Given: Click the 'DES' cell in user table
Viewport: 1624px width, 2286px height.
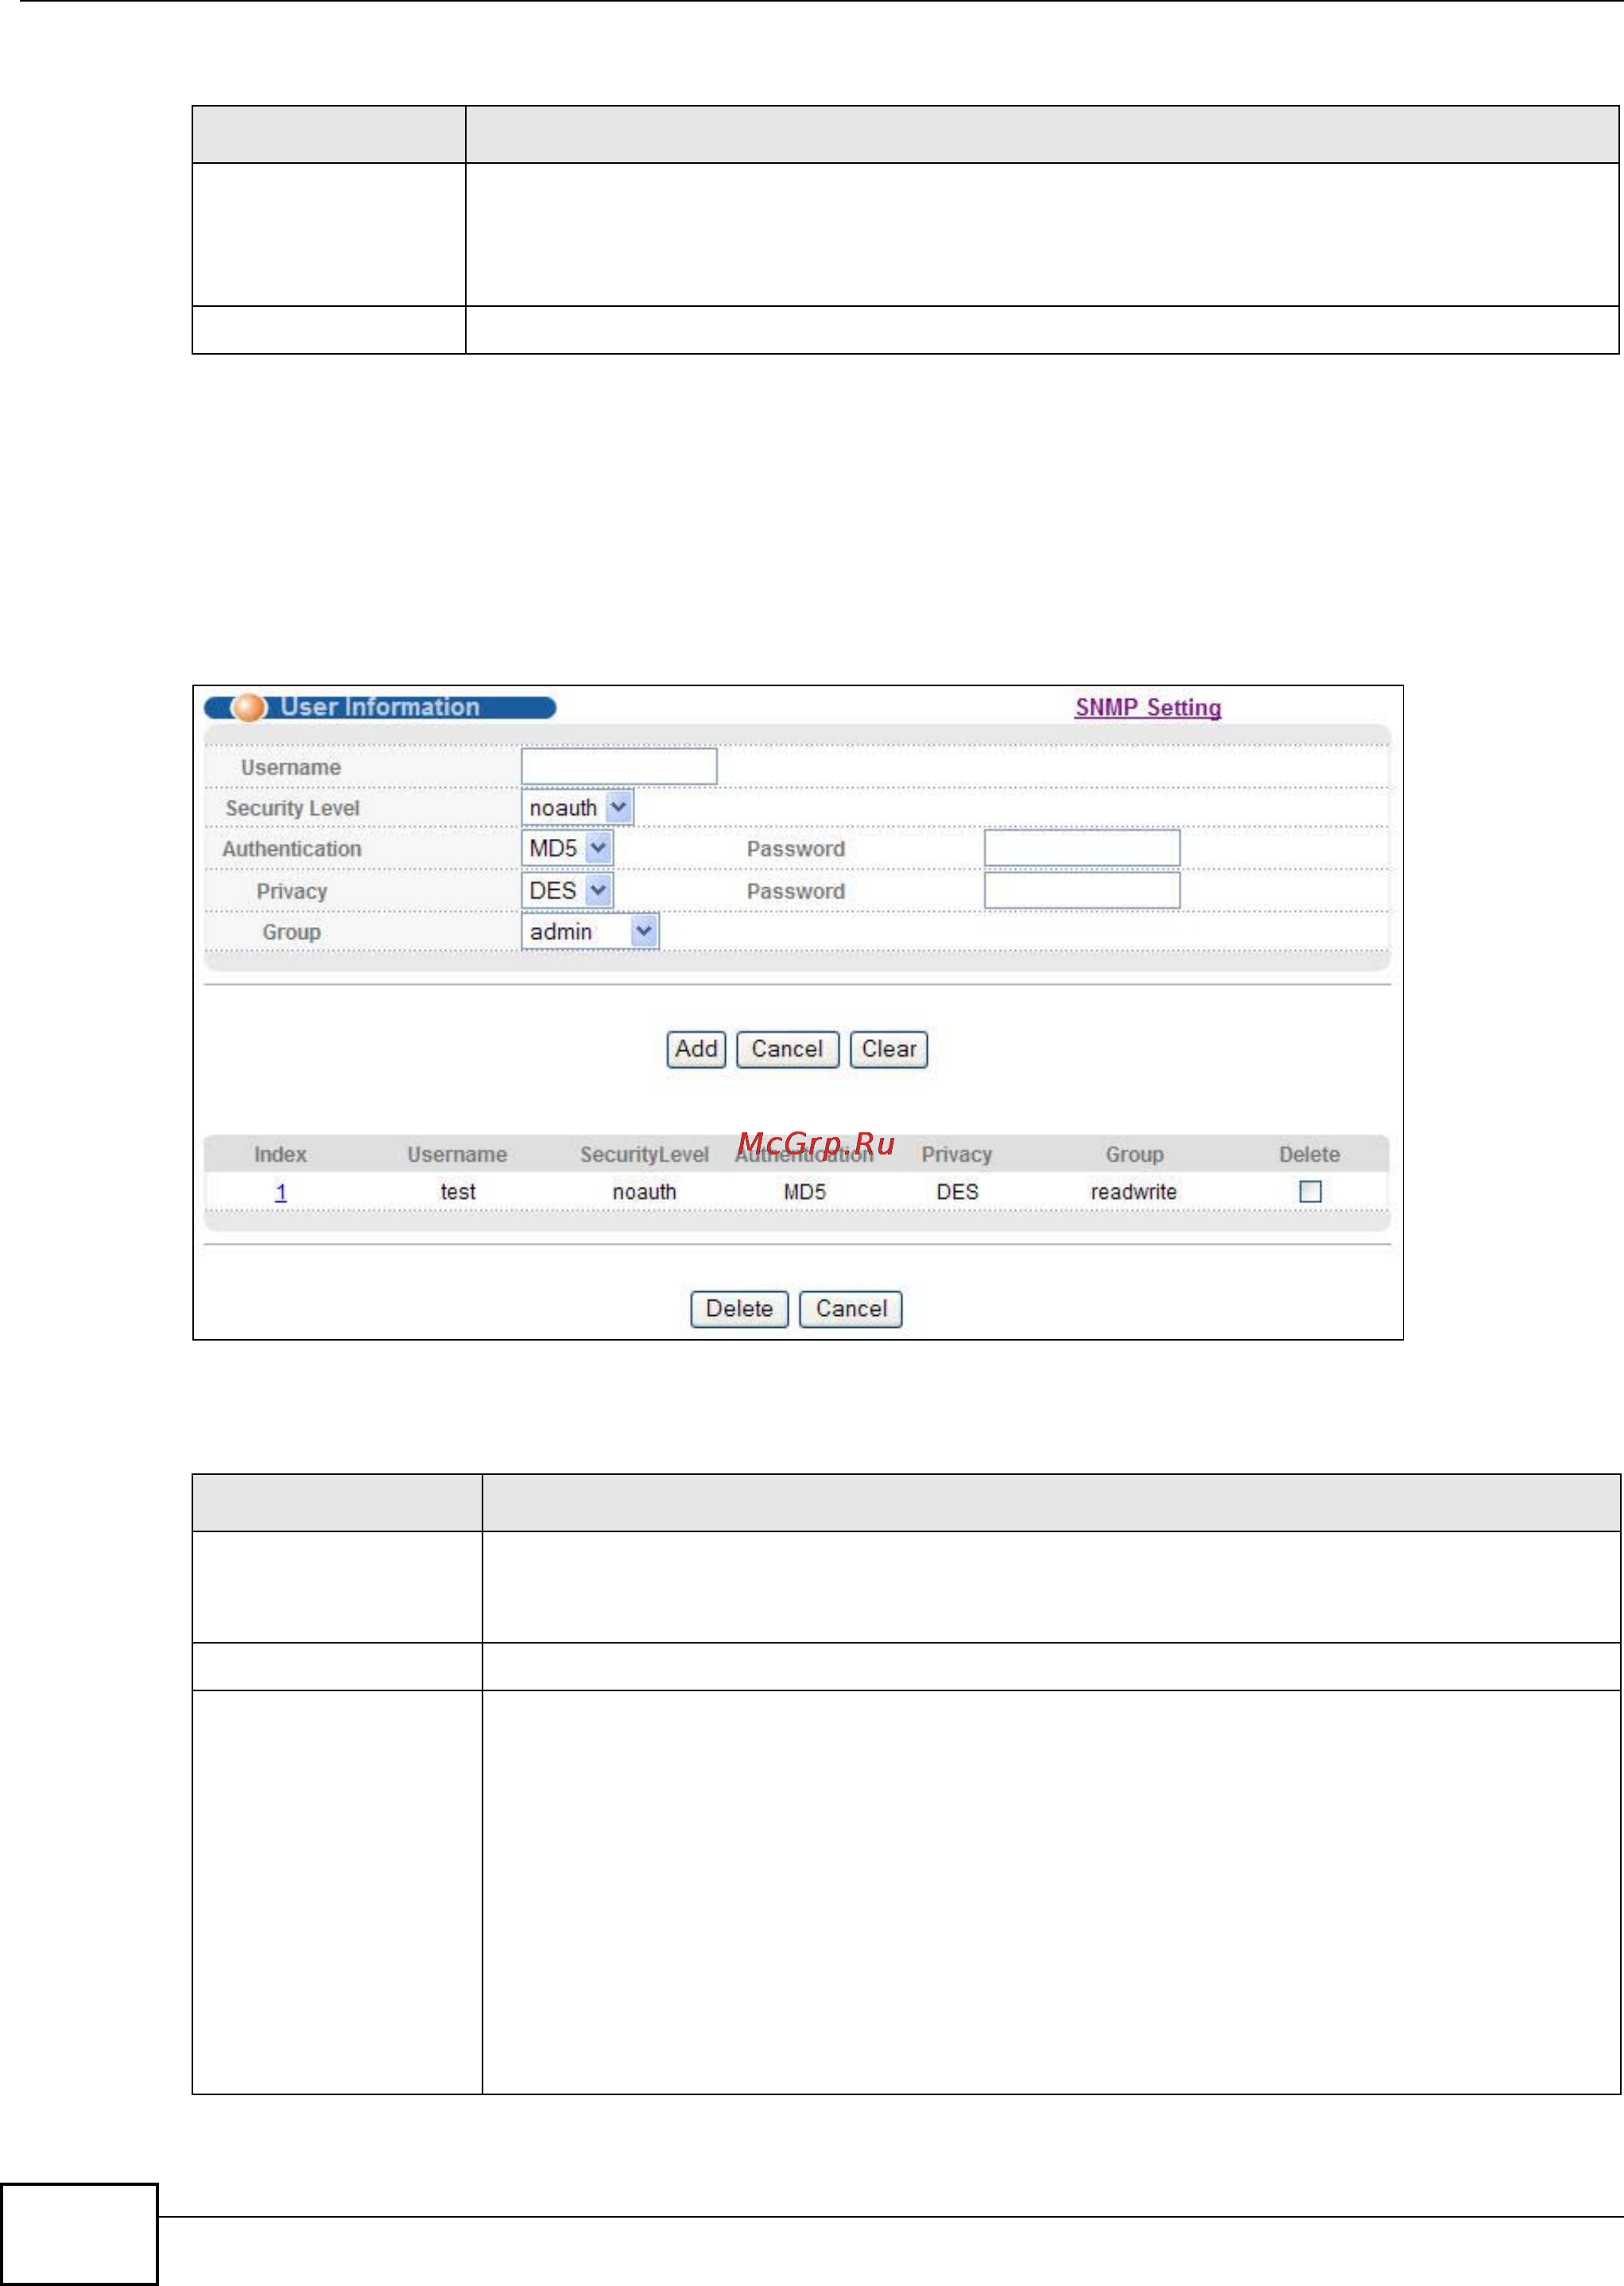Looking at the screenshot, I should [957, 1192].
